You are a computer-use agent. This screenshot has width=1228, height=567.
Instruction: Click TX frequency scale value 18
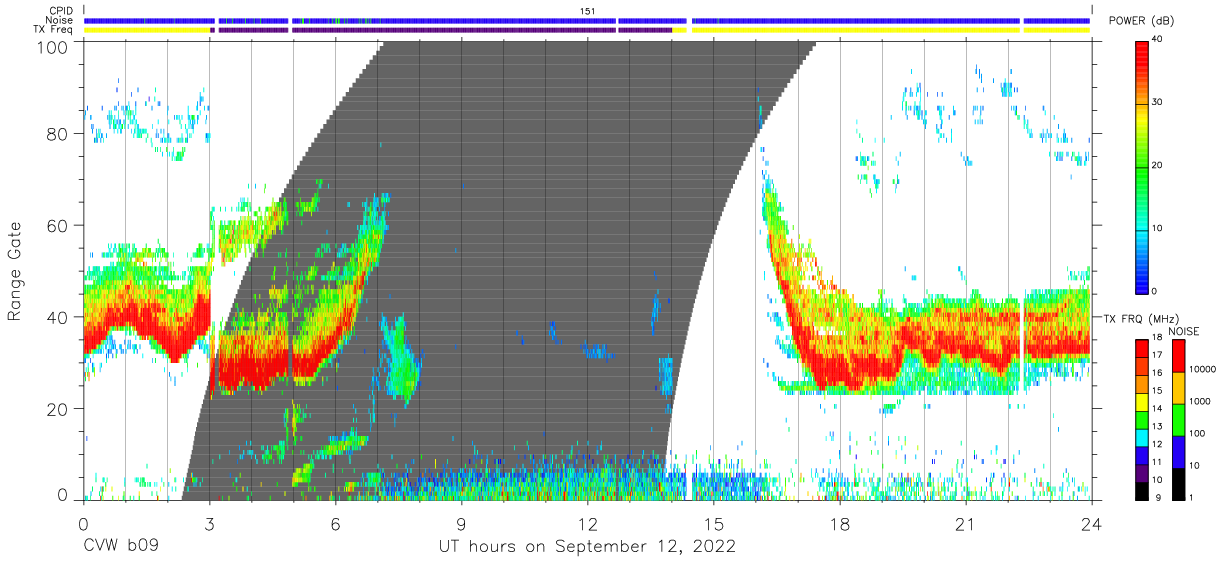click(x=1157, y=340)
